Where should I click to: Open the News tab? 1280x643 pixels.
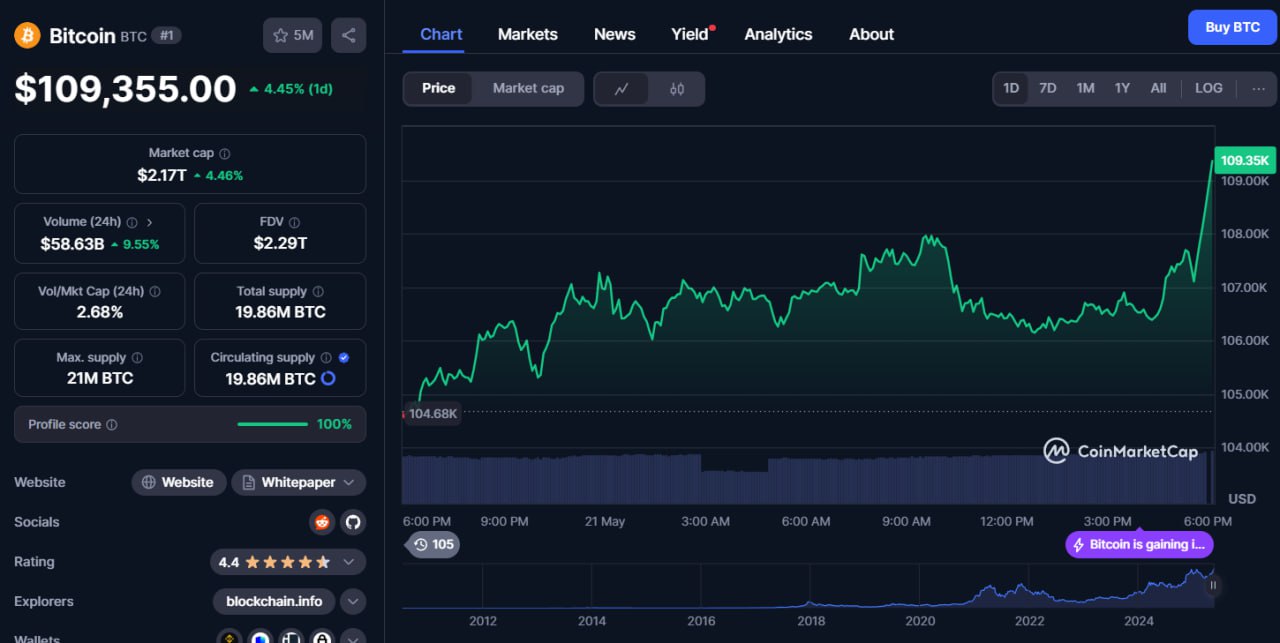[614, 34]
